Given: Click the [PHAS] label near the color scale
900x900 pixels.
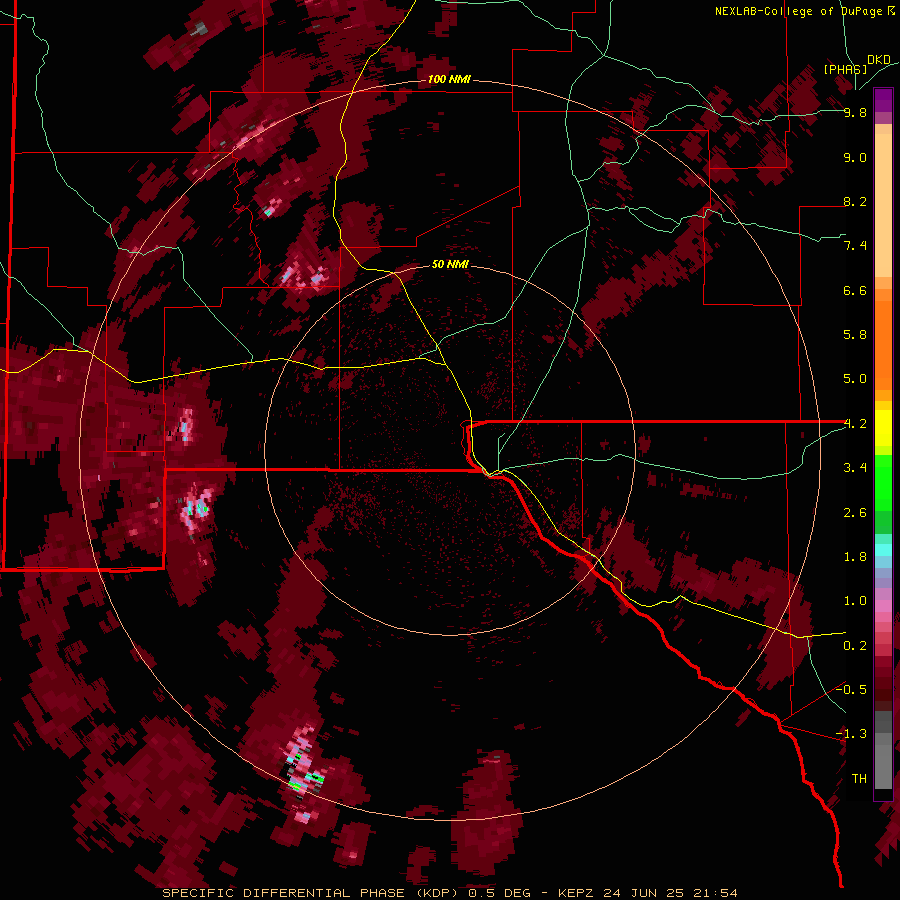Looking at the screenshot, I should click(845, 69).
